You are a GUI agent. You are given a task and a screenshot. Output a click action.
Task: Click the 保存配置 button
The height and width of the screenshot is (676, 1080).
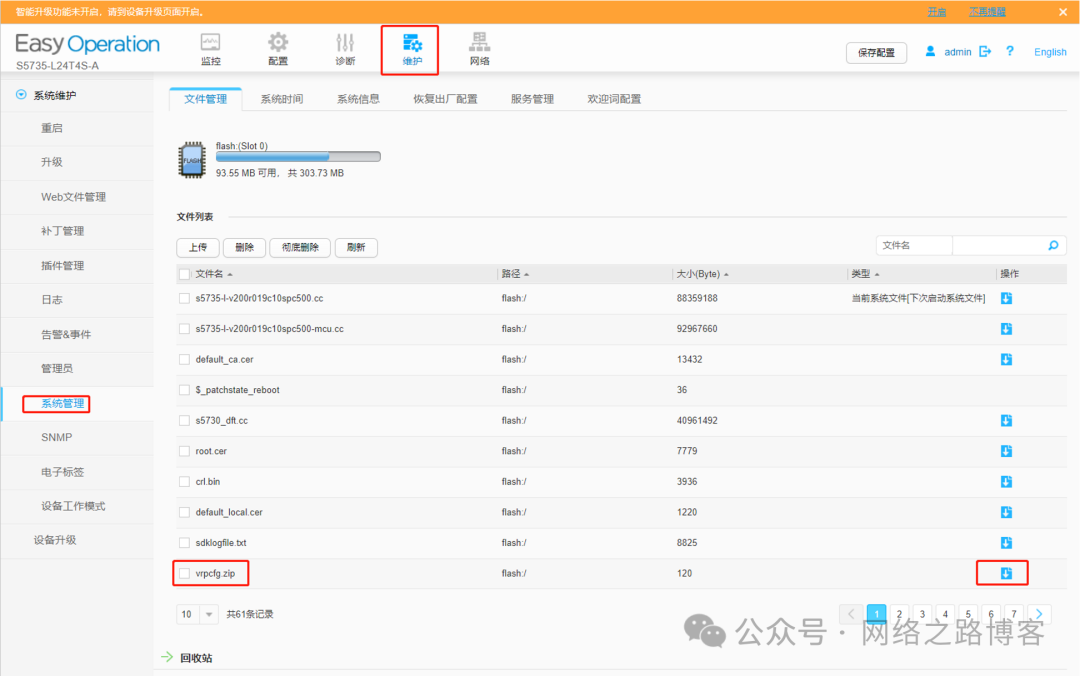pos(876,52)
